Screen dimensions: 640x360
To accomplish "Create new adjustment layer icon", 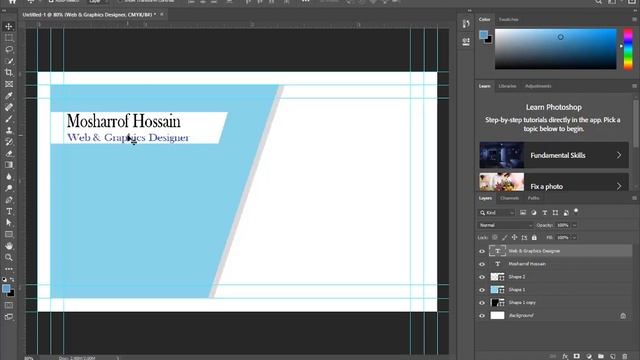I will coord(589,356).
